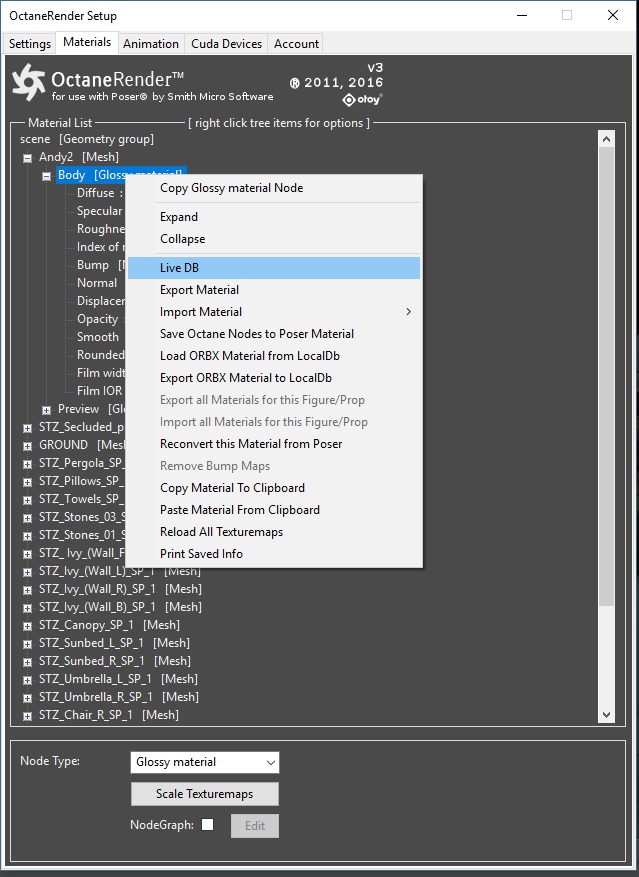Click the otoy logo

coord(362,100)
